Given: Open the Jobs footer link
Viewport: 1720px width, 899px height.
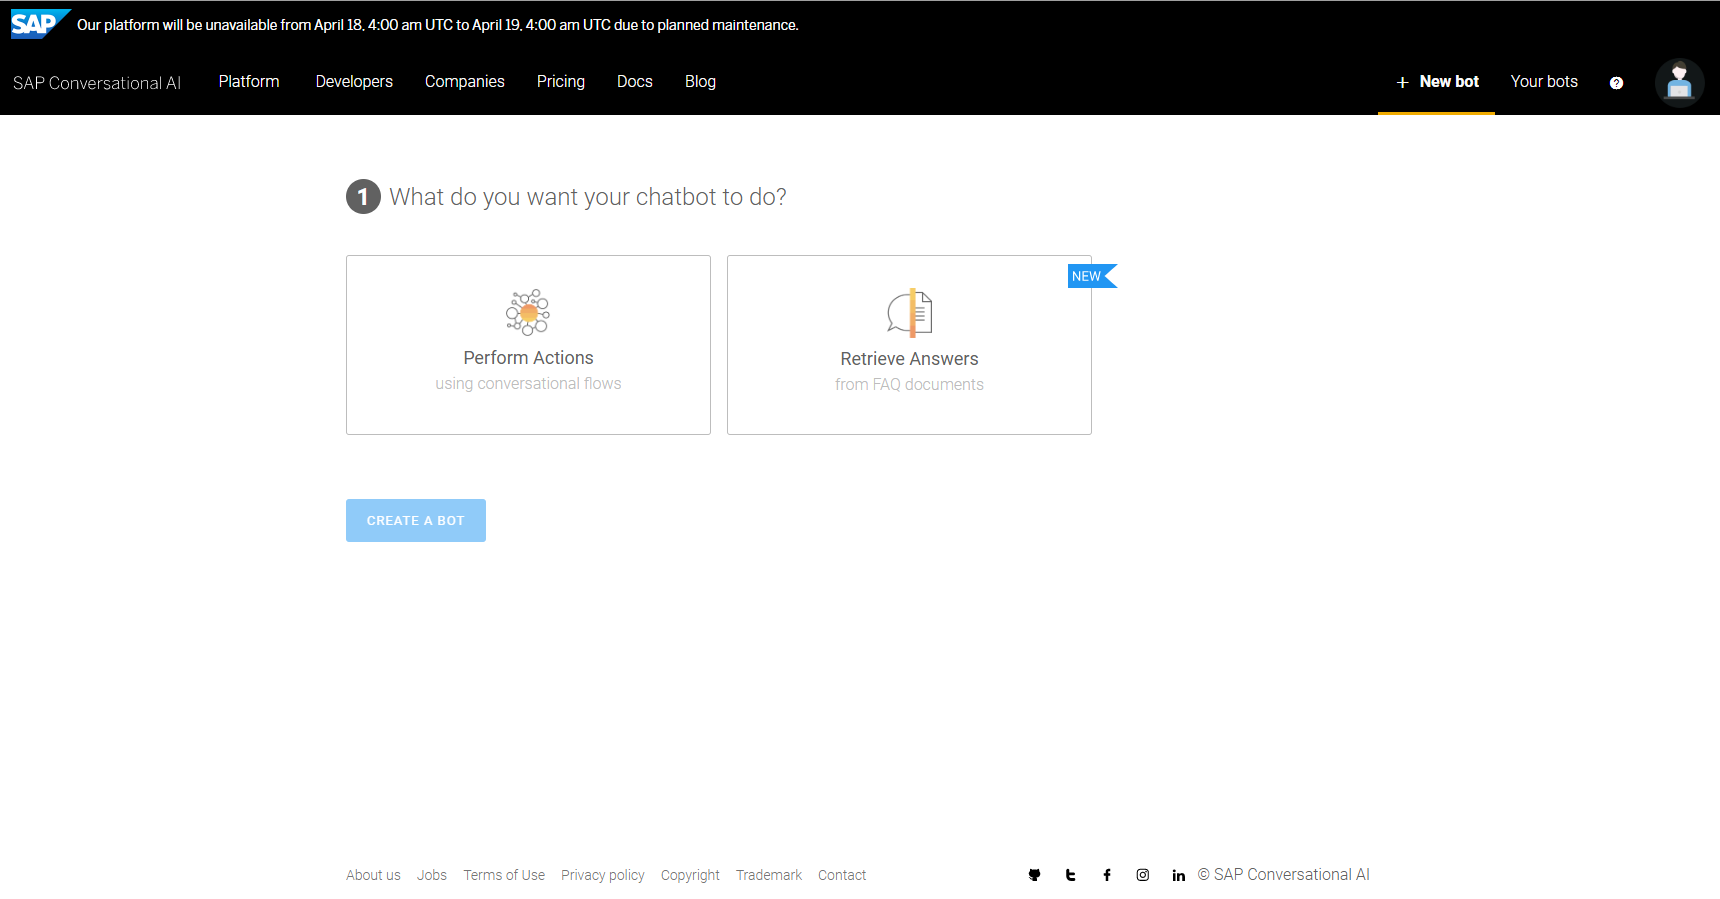Looking at the screenshot, I should tap(432, 875).
